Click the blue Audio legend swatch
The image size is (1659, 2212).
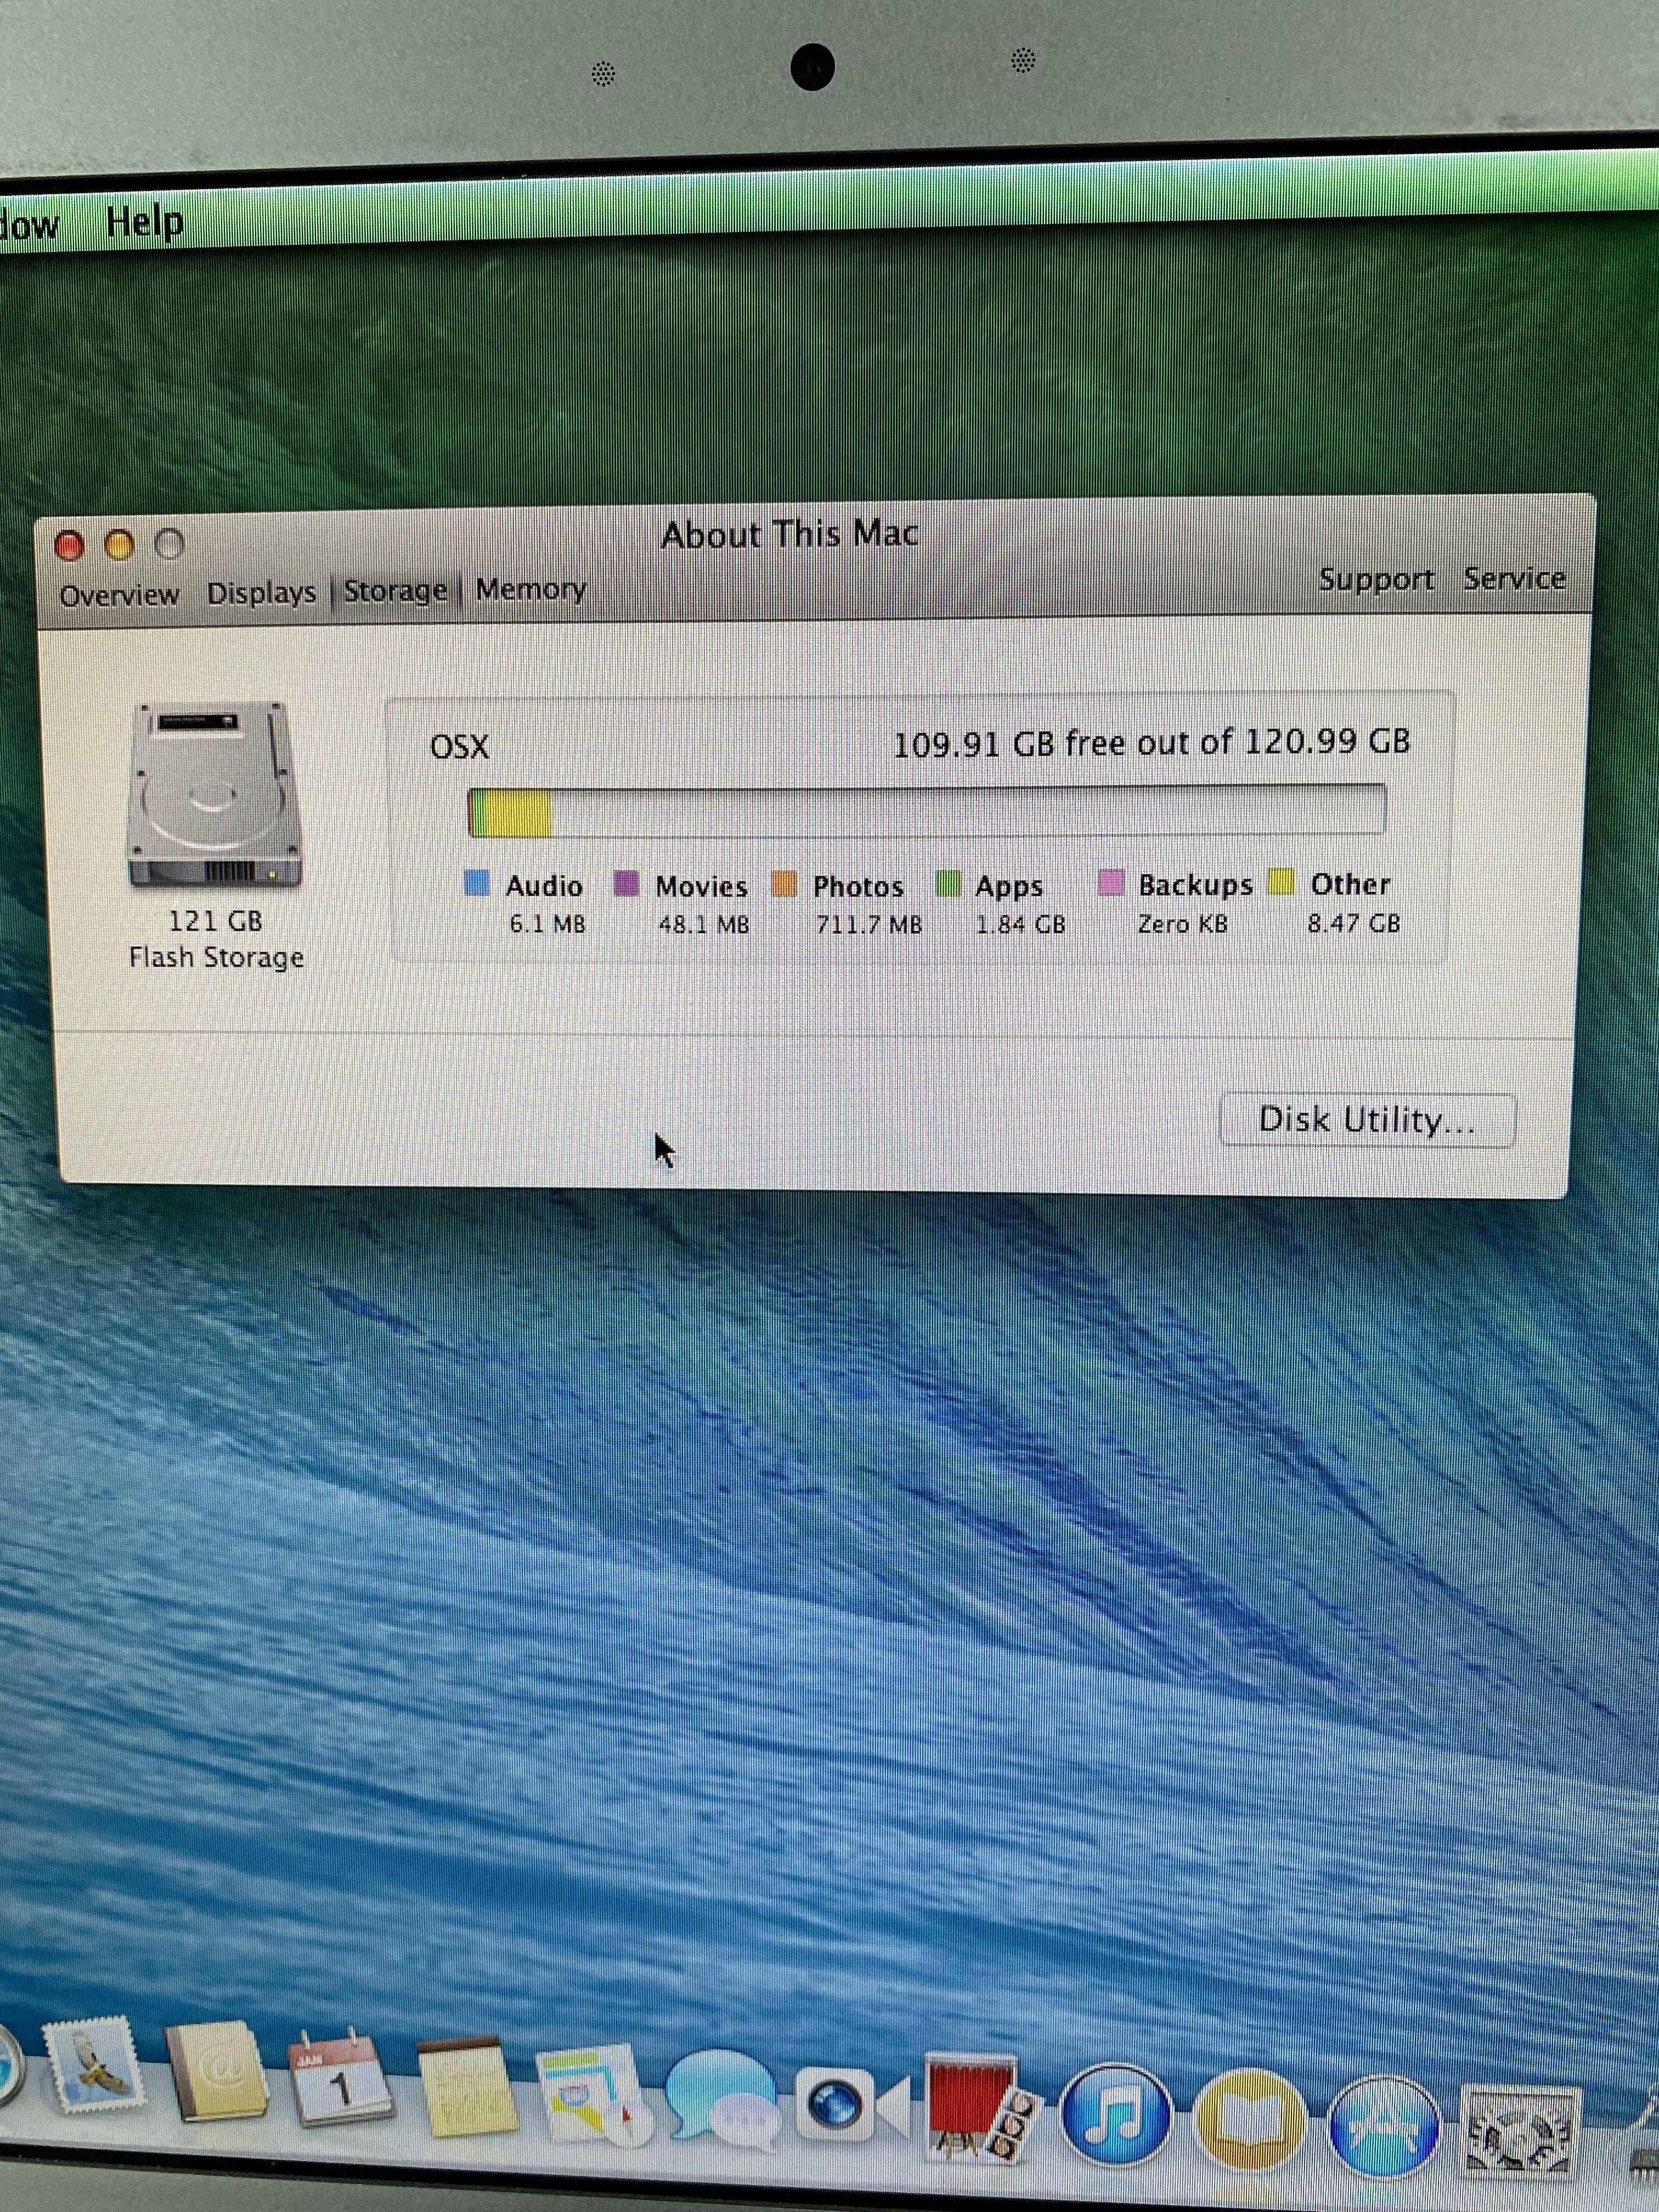click(477, 883)
